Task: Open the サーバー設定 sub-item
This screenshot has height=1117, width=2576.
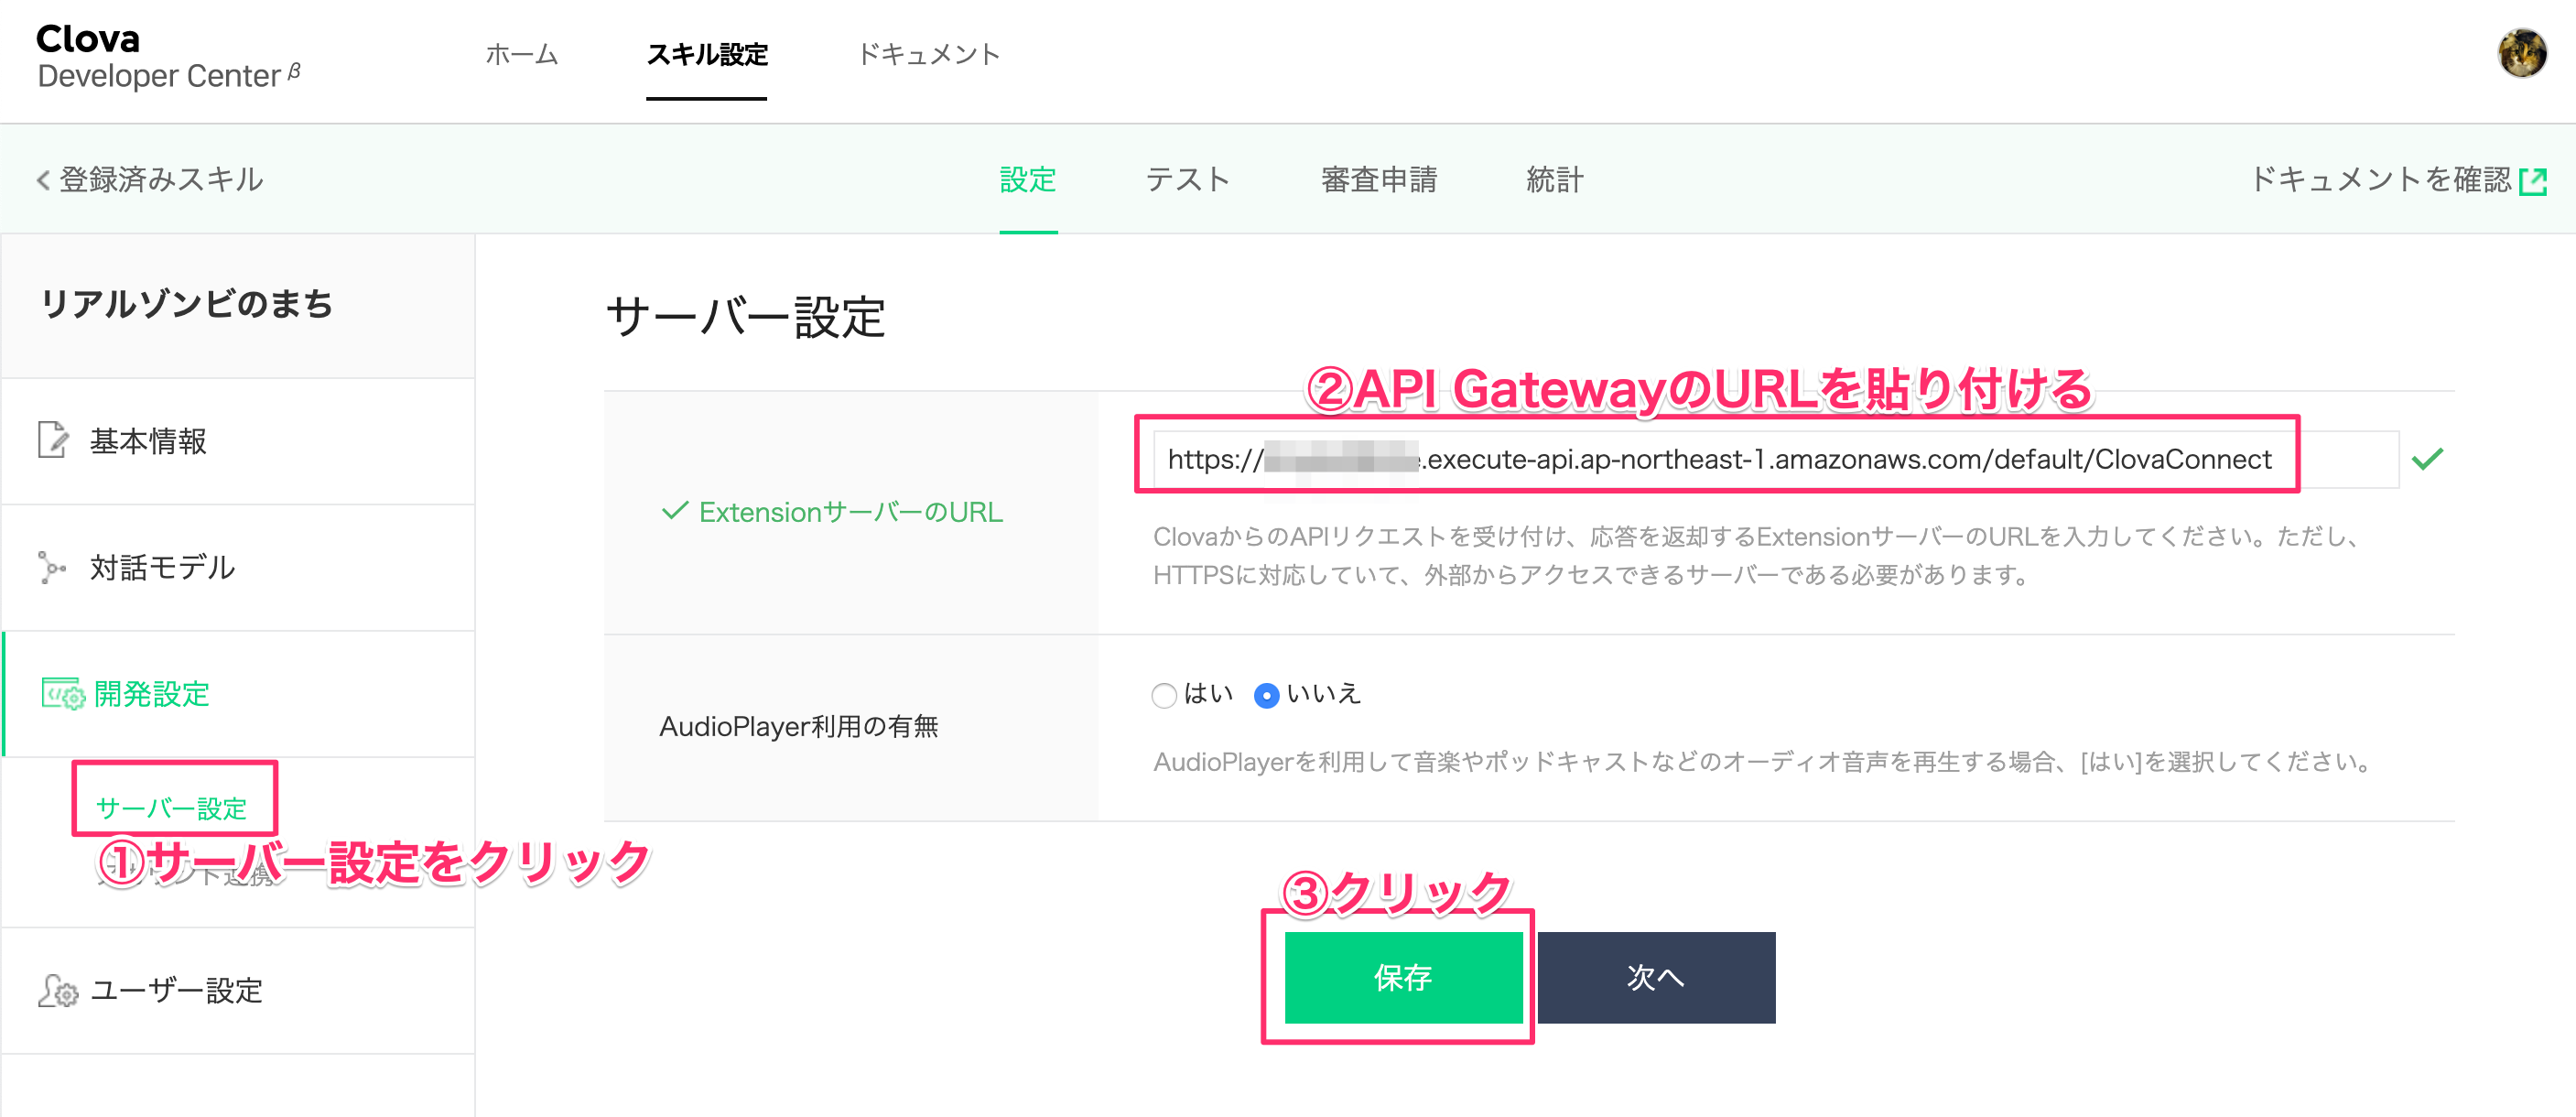Action: point(171,807)
